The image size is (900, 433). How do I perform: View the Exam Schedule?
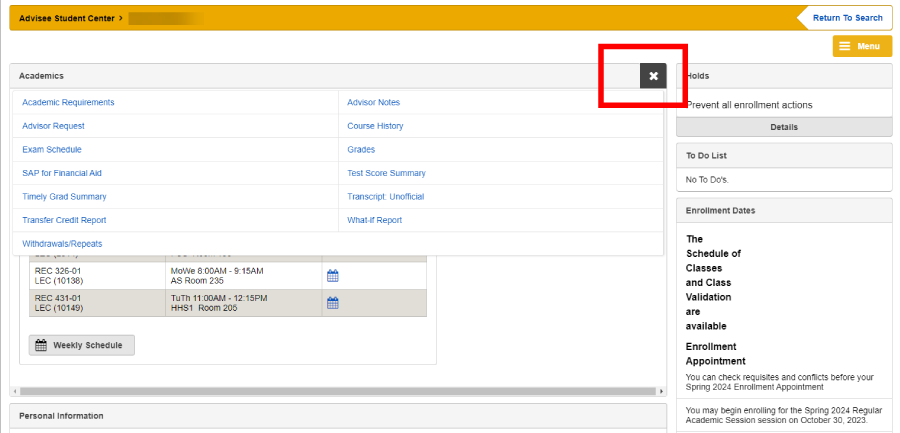point(52,149)
